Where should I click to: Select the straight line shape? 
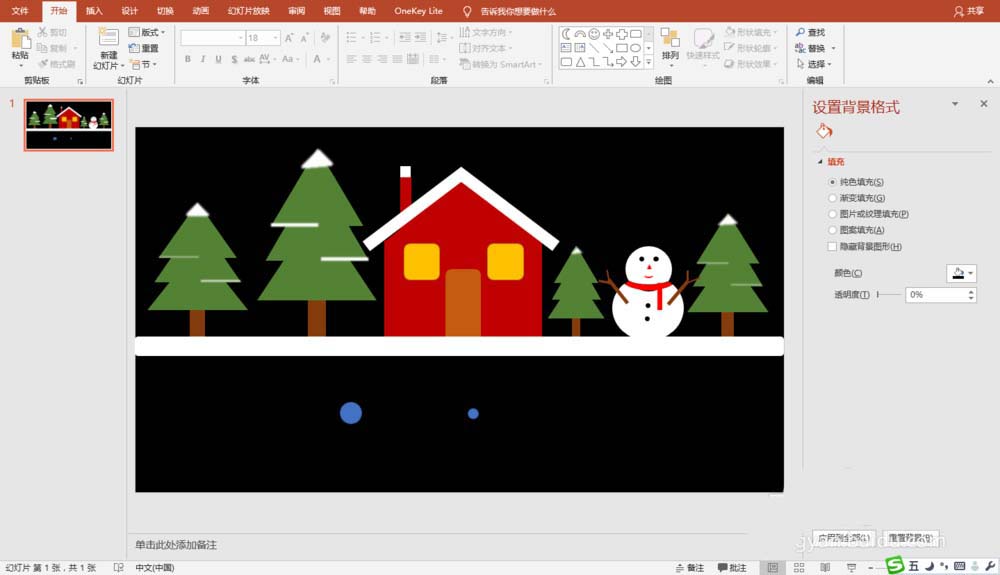(x=594, y=48)
